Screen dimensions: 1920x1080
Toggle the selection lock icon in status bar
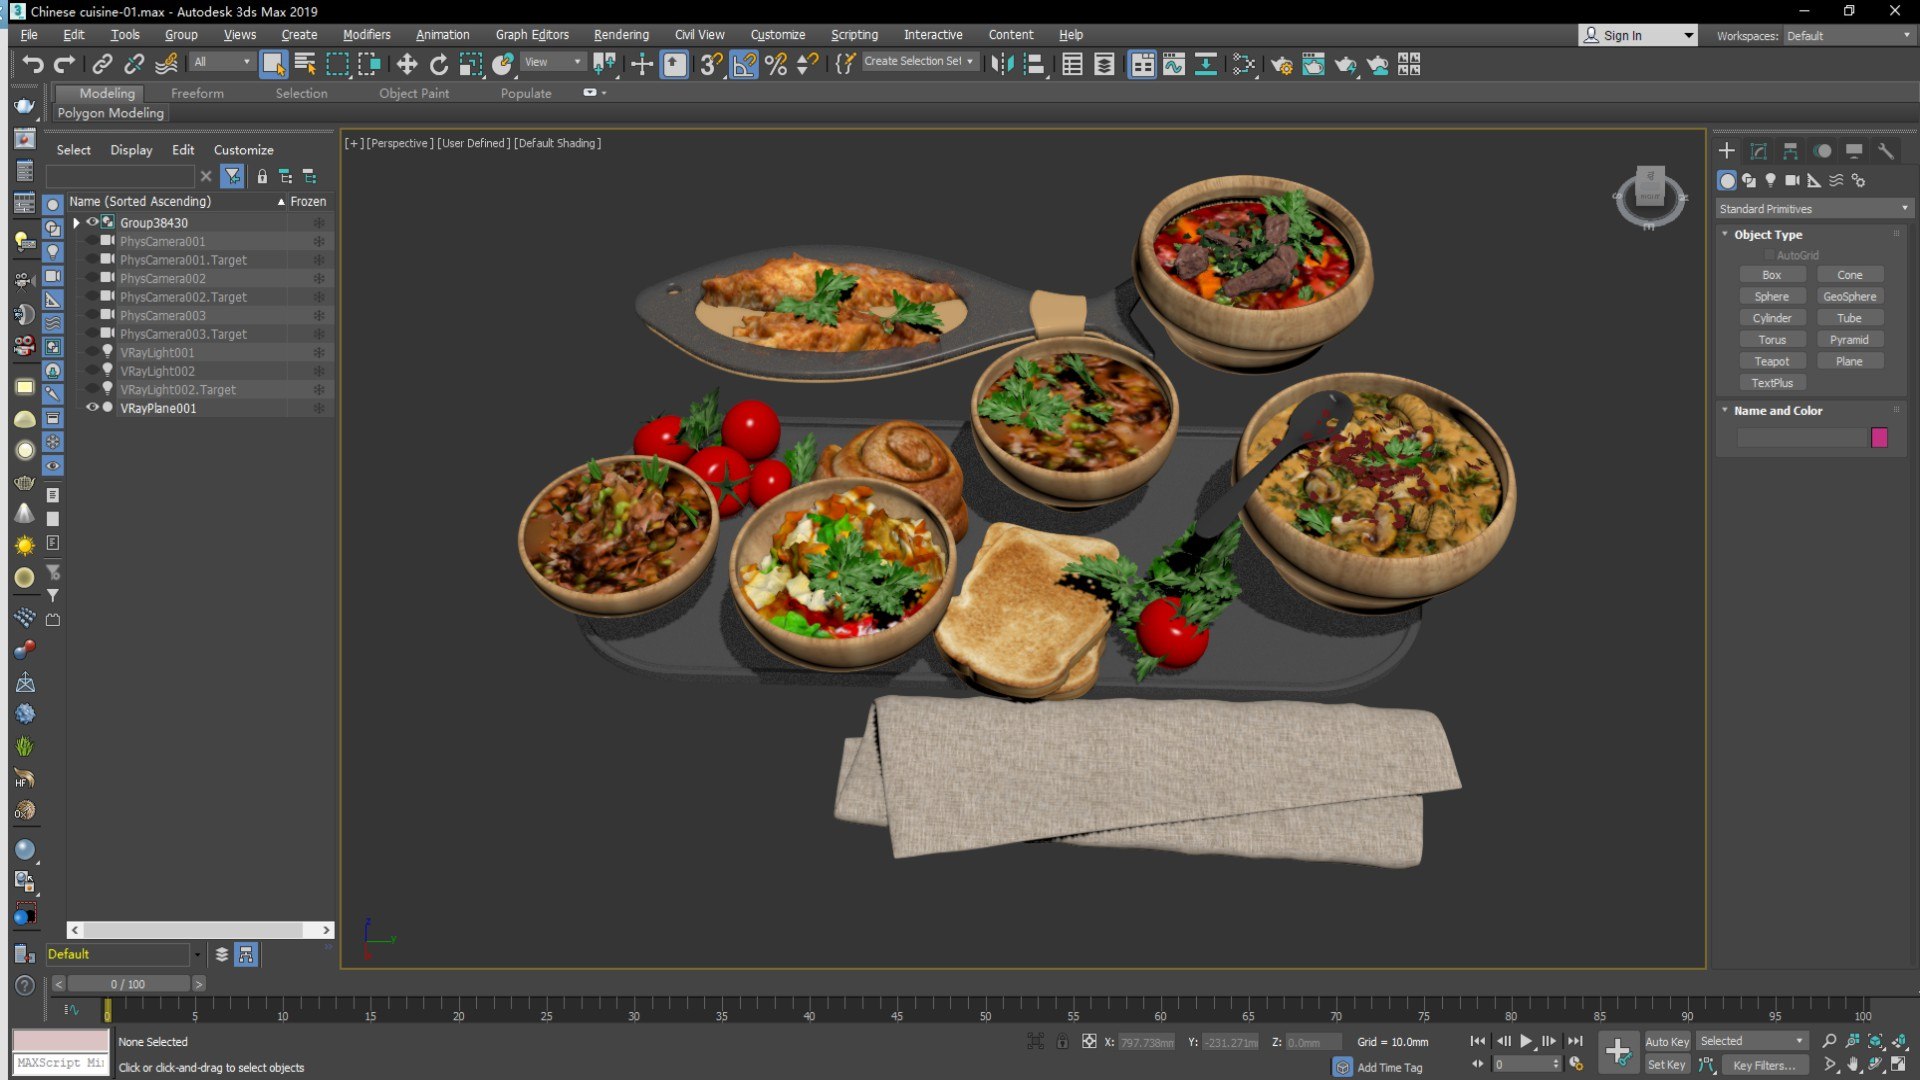point(1062,1041)
